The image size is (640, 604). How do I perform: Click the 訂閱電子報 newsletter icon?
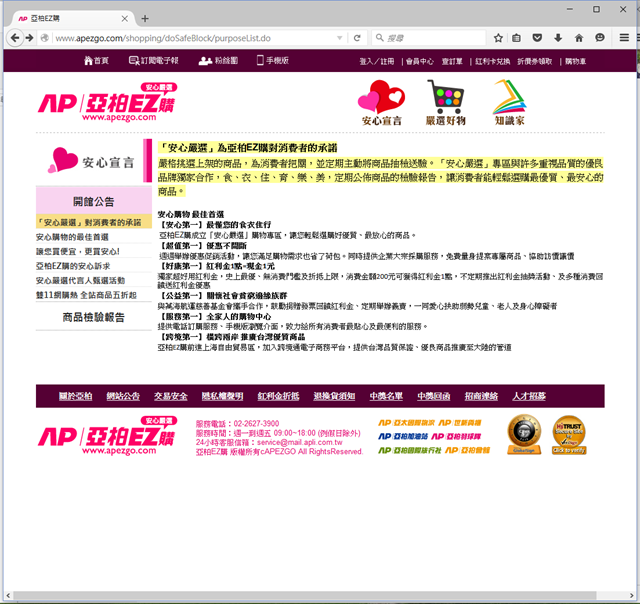point(134,61)
